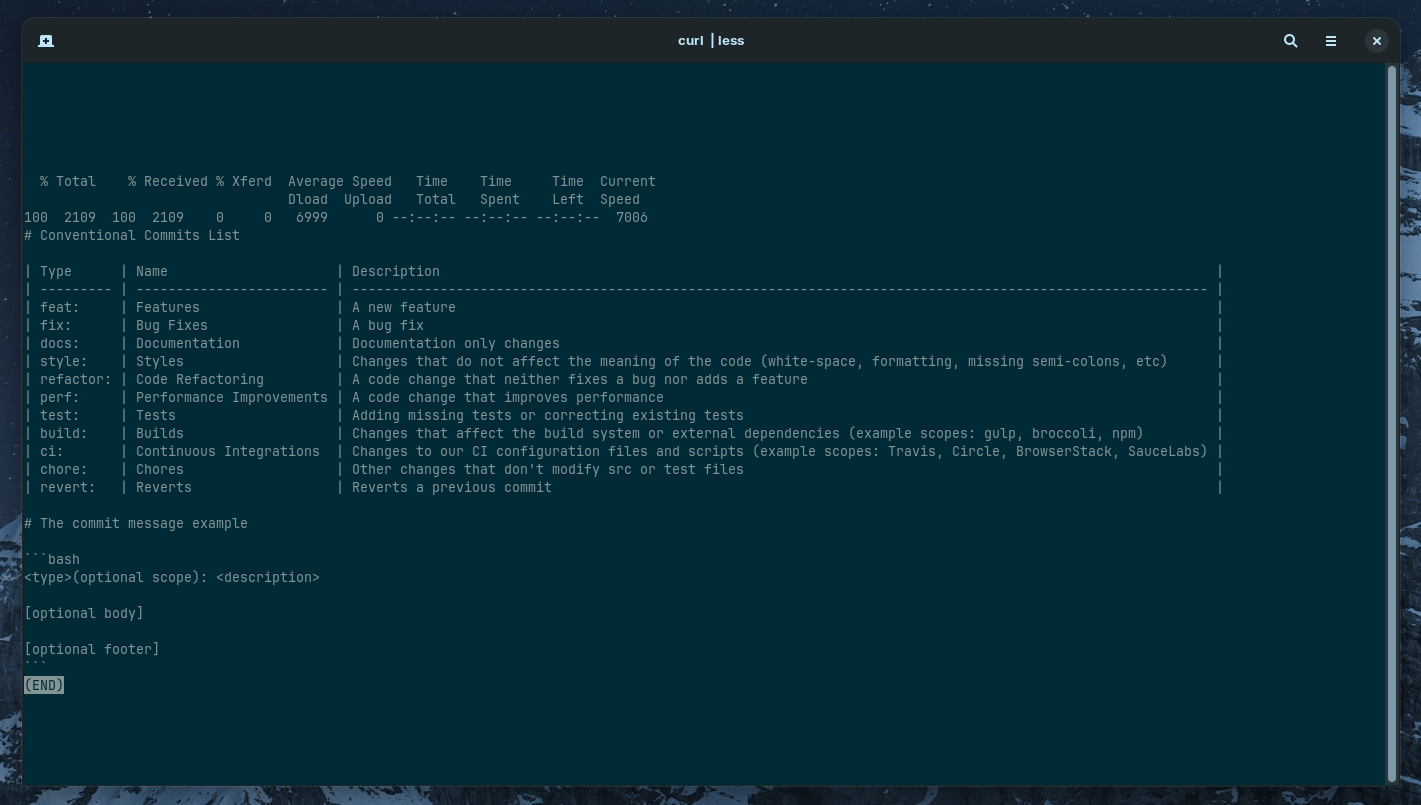Click '<type>(optional scope): <description>' line

point(172,578)
